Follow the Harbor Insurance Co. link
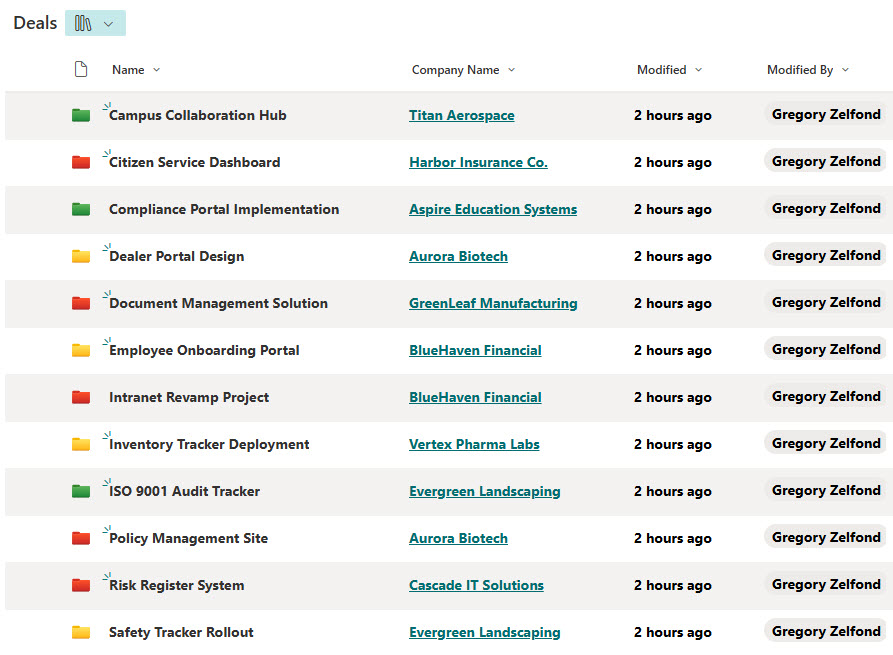This screenshot has height=655, width=893. click(478, 162)
